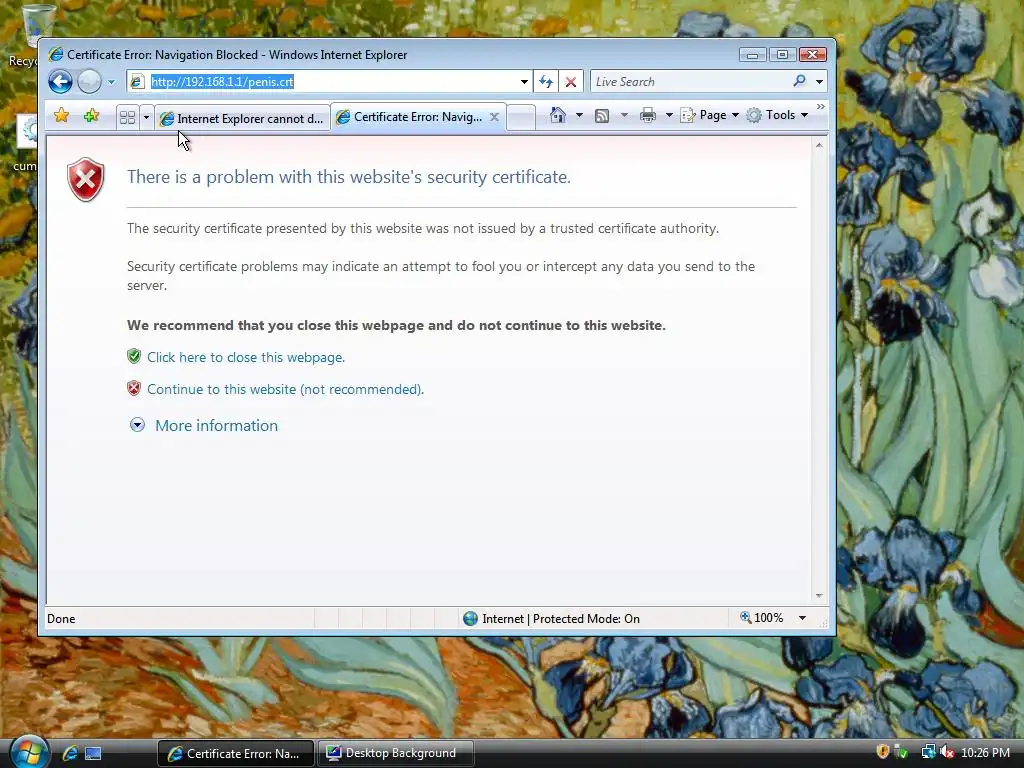This screenshot has width=1024, height=768.
Task: Click the 'Done' status bar text
Action: pos(61,618)
